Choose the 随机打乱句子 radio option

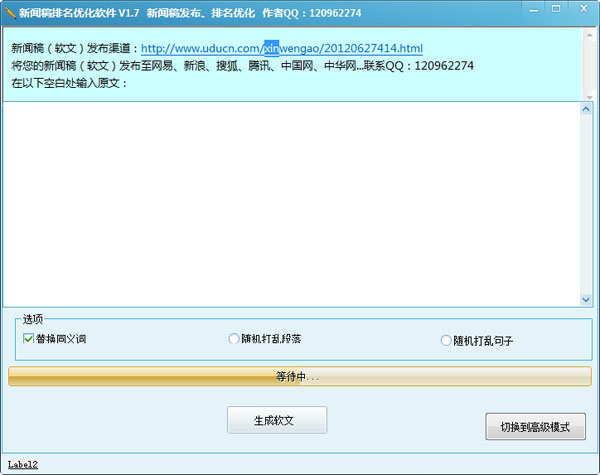point(446,340)
